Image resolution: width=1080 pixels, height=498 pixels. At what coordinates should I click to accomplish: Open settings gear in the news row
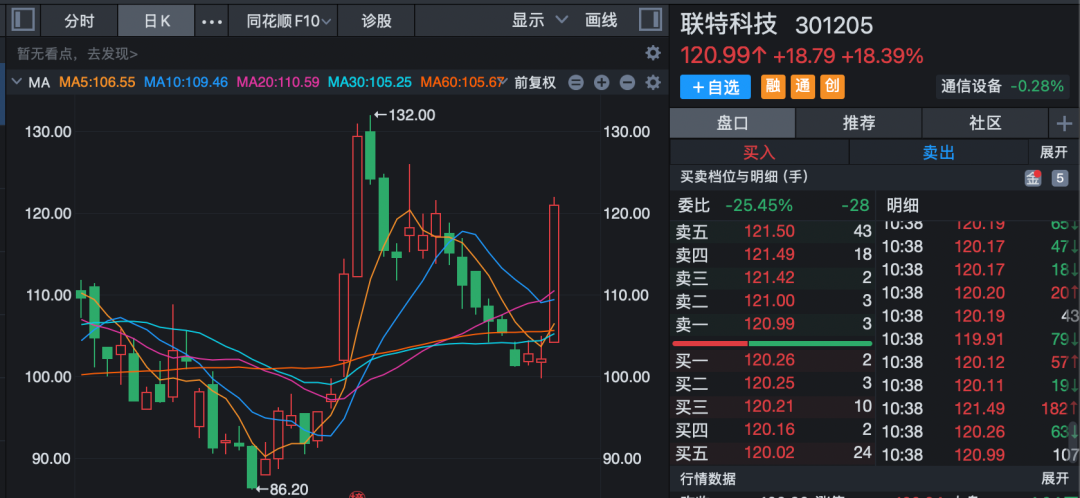coord(653,53)
